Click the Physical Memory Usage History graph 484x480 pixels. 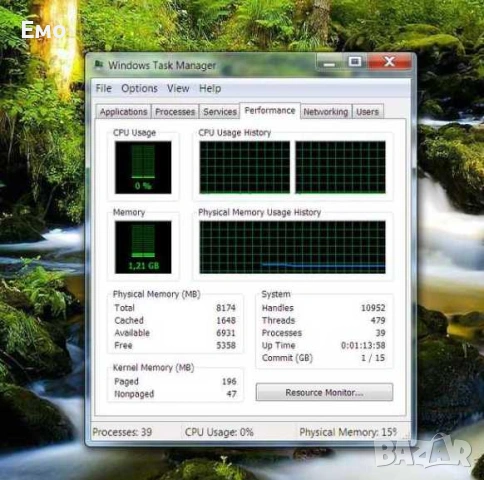(292, 247)
